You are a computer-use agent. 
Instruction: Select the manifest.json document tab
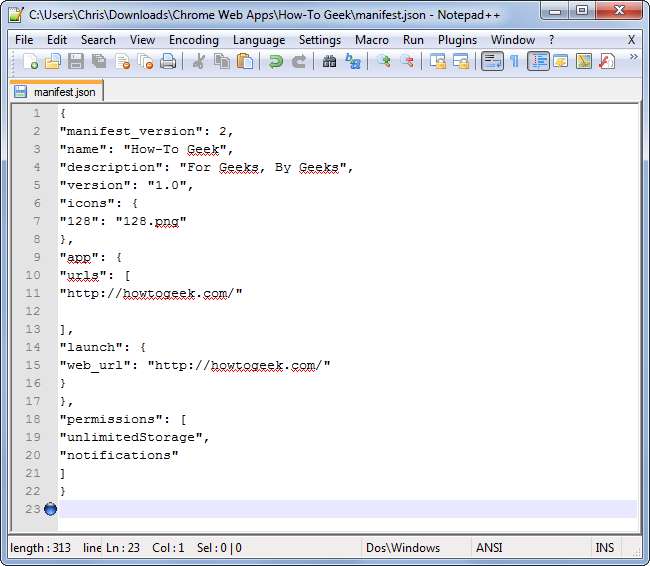coord(58,92)
